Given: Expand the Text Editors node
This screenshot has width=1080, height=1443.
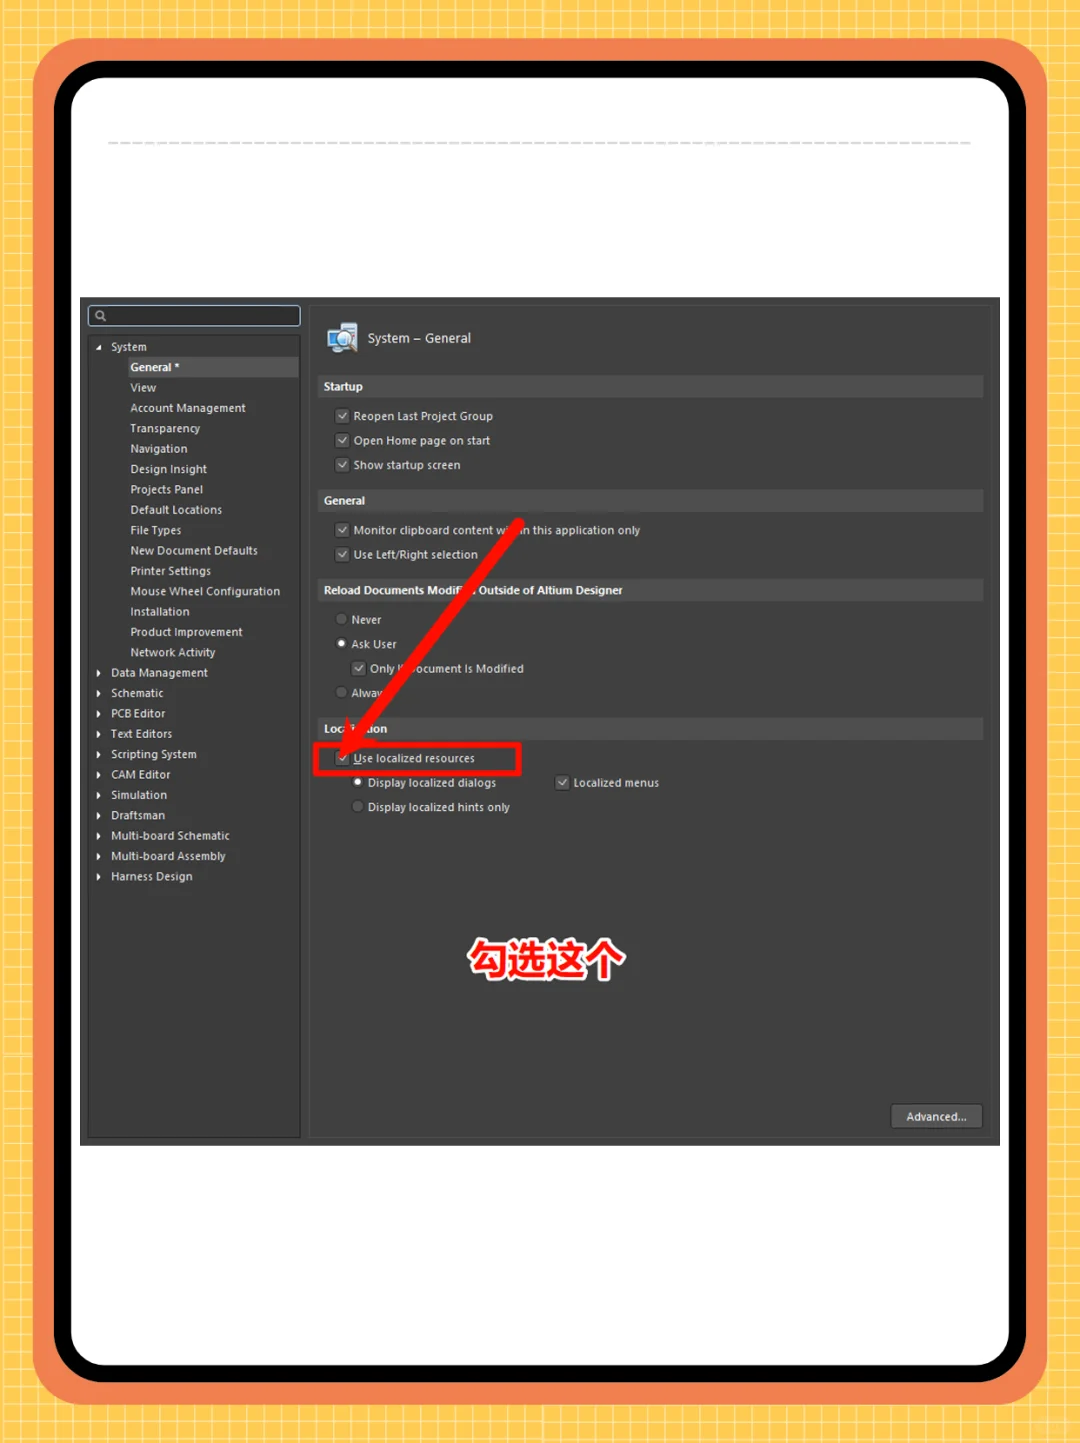Looking at the screenshot, I should [x=98, y=734].
